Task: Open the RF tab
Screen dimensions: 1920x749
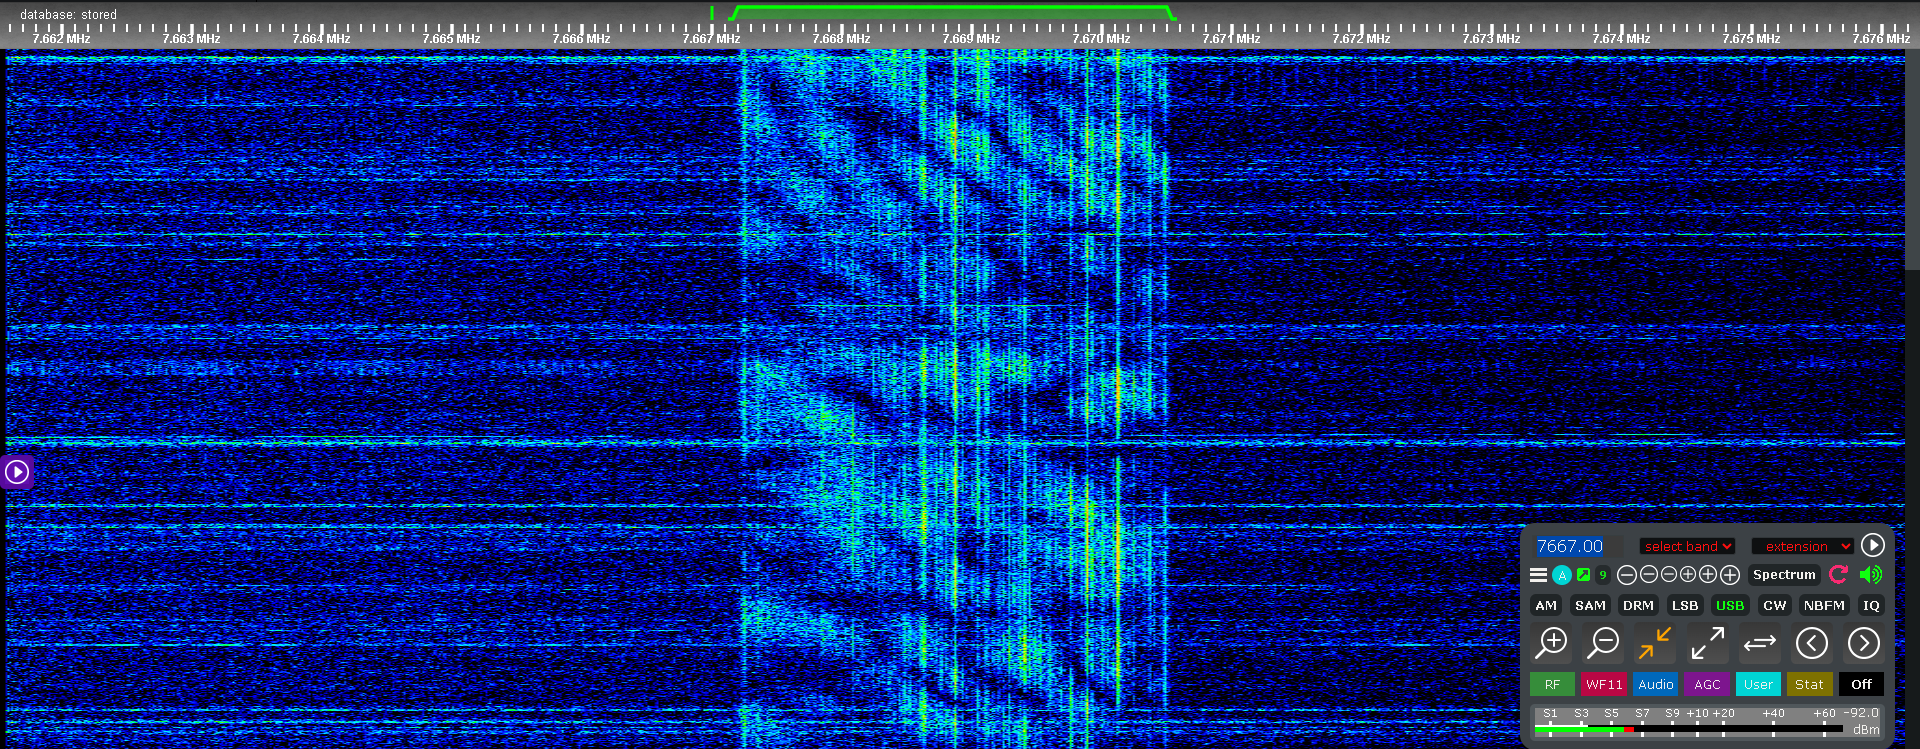Action: (1552, 684)
